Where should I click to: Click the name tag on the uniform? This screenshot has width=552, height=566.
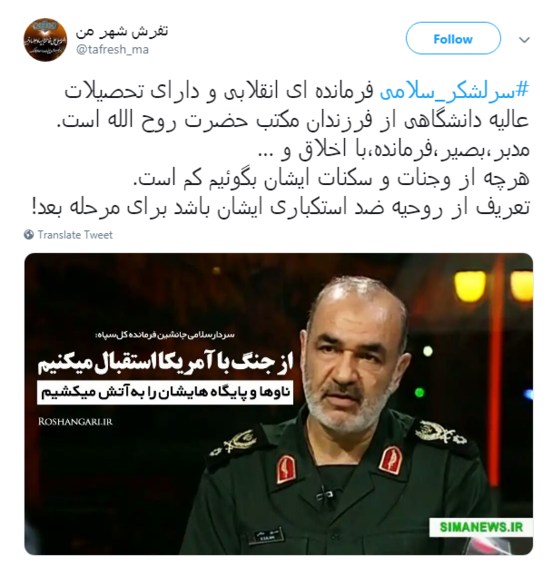[265, 535]
